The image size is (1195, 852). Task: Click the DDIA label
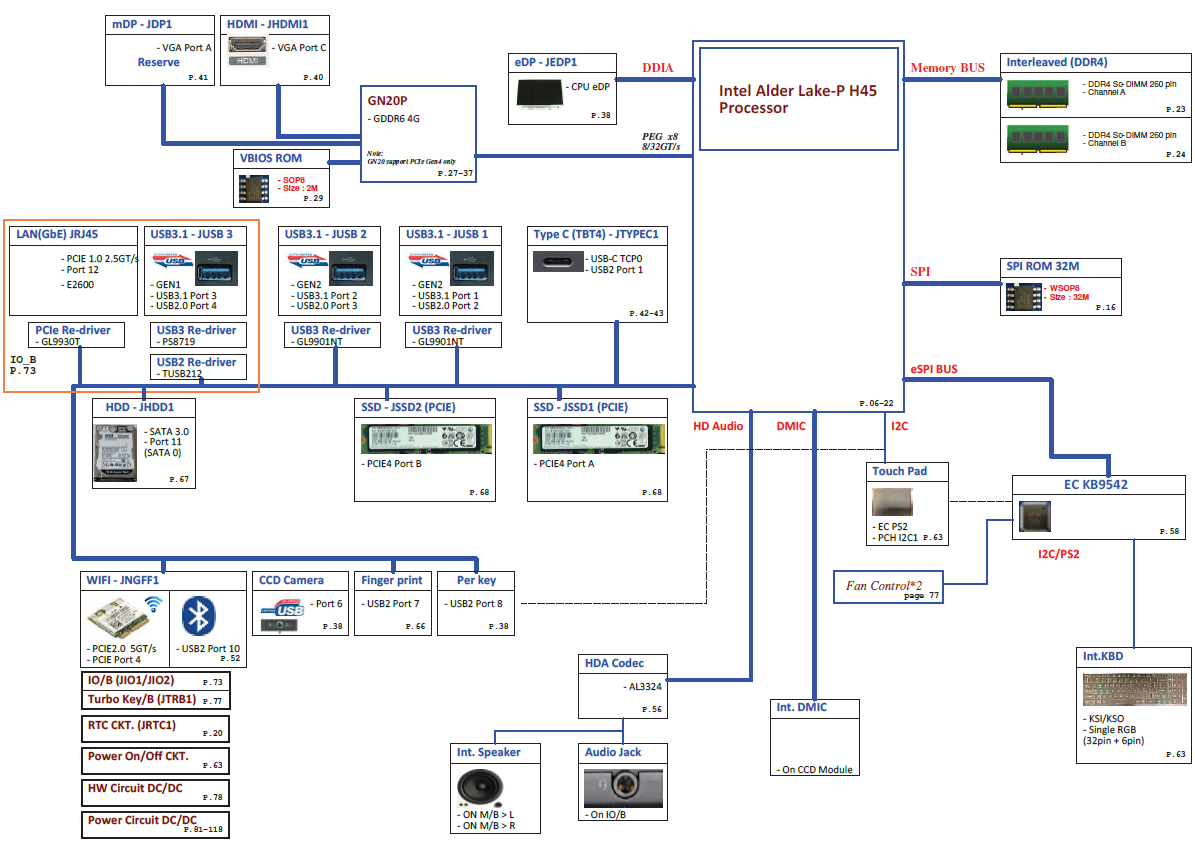(x=658, y=68)
